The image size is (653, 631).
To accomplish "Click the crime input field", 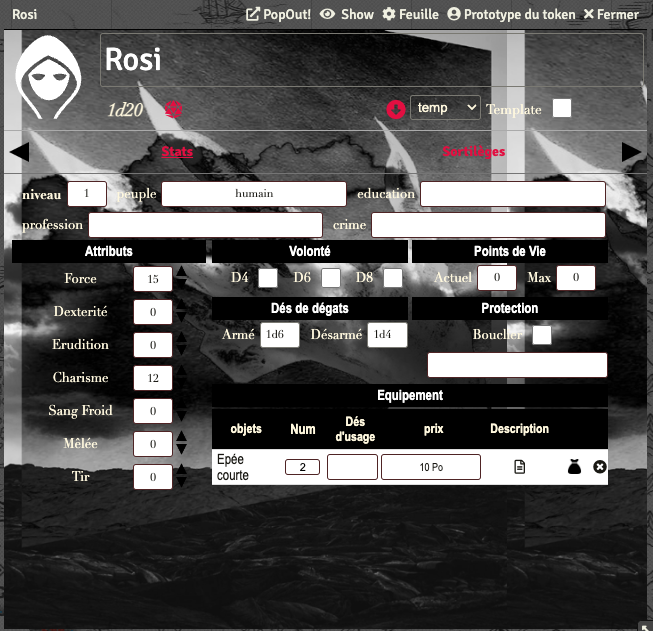I will (x=488, y=225).
